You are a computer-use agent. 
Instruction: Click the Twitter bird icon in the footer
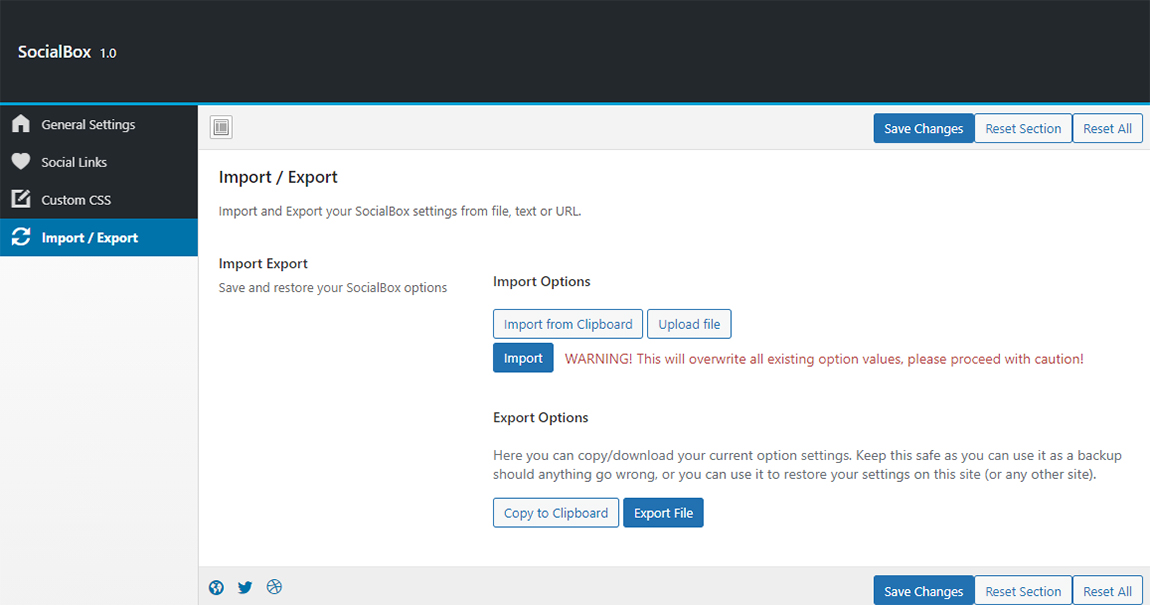tap(245, 587)
